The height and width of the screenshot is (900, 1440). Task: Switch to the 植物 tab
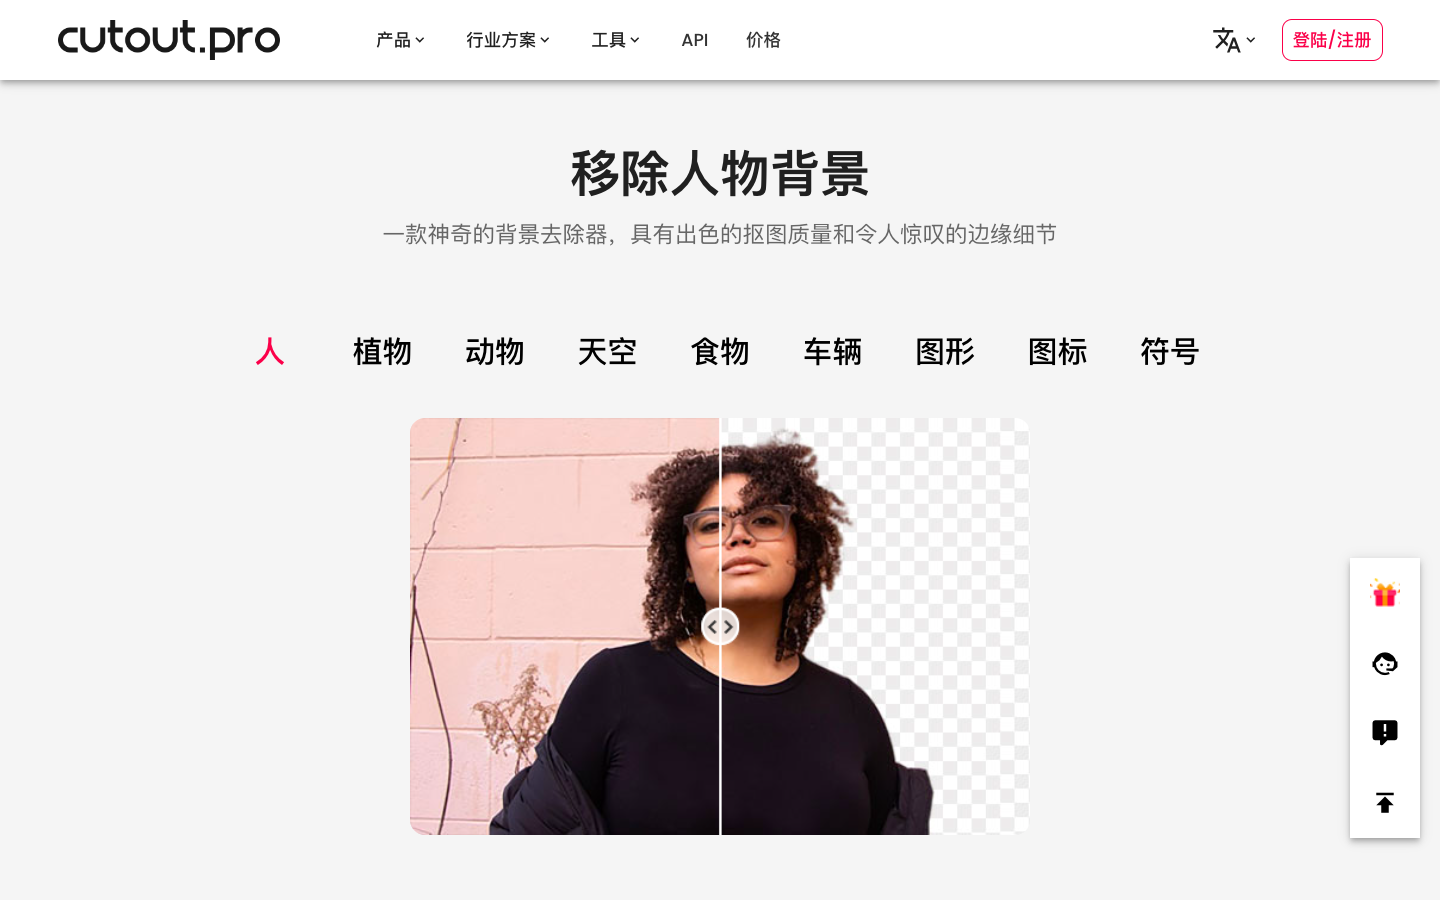tap(382, 351)
